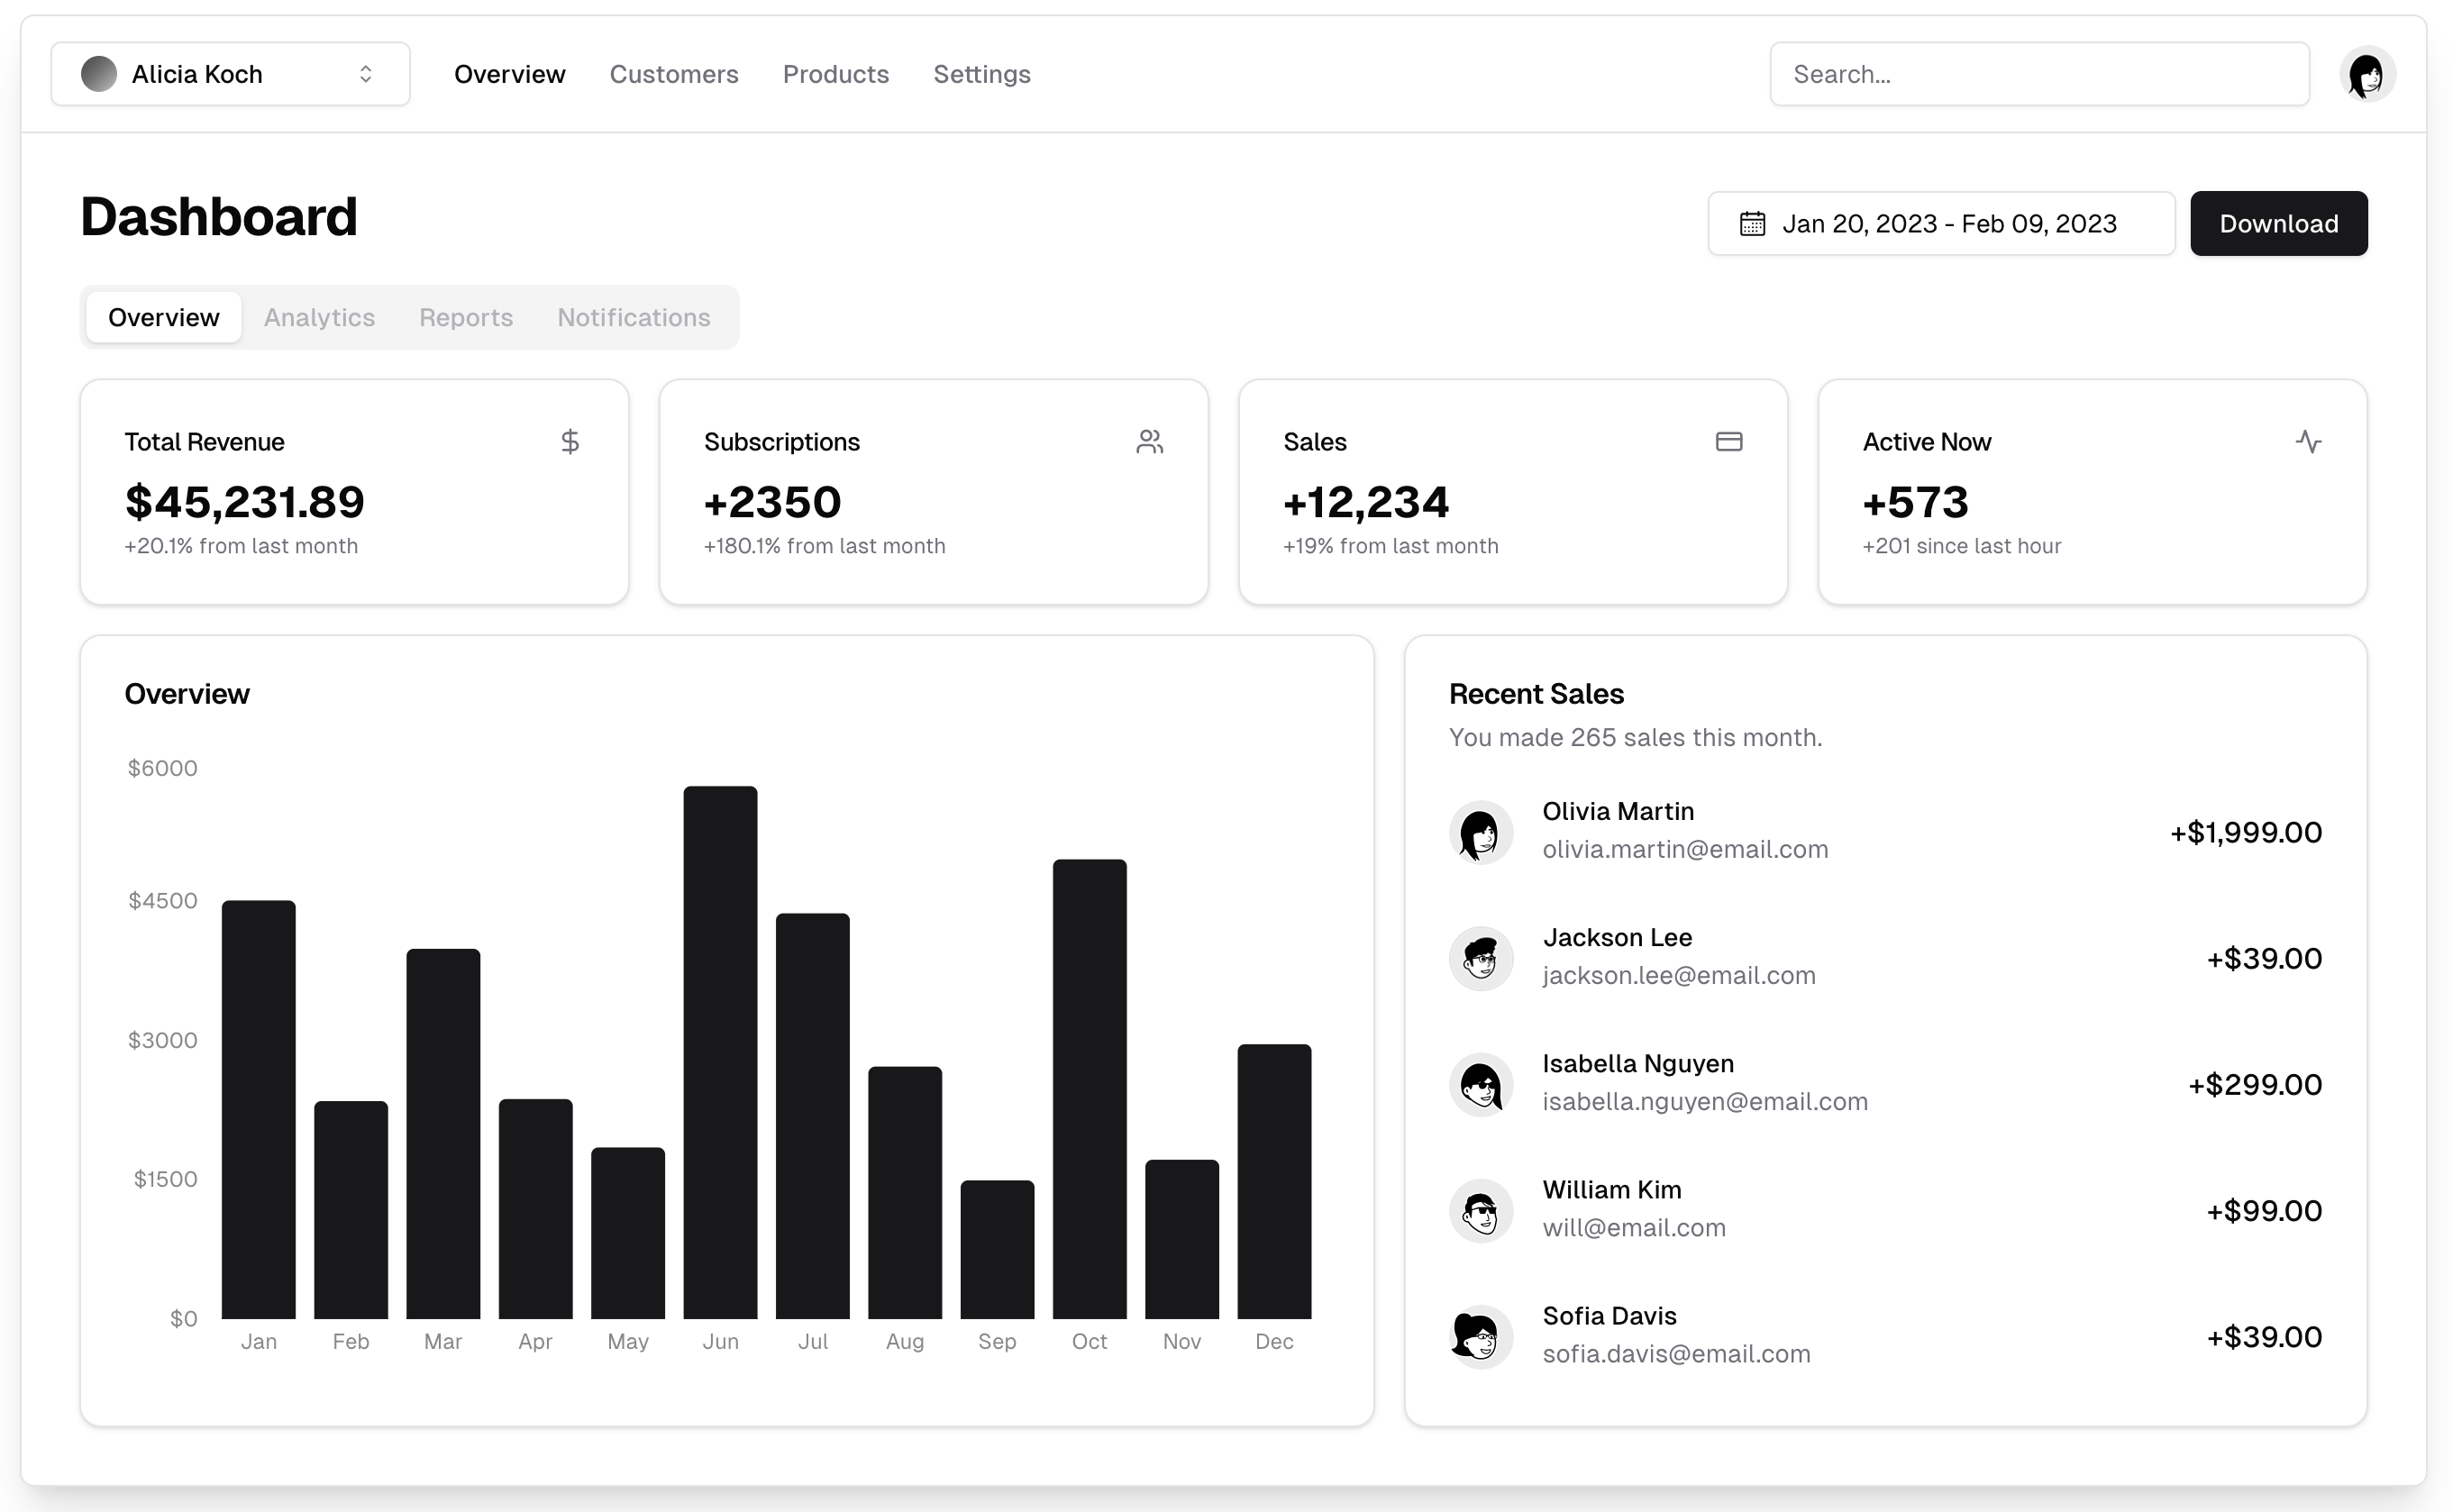2453x1512 pixels.
Task: Click the users icon on Subscriptions card
Action: tap(1149, 441)
